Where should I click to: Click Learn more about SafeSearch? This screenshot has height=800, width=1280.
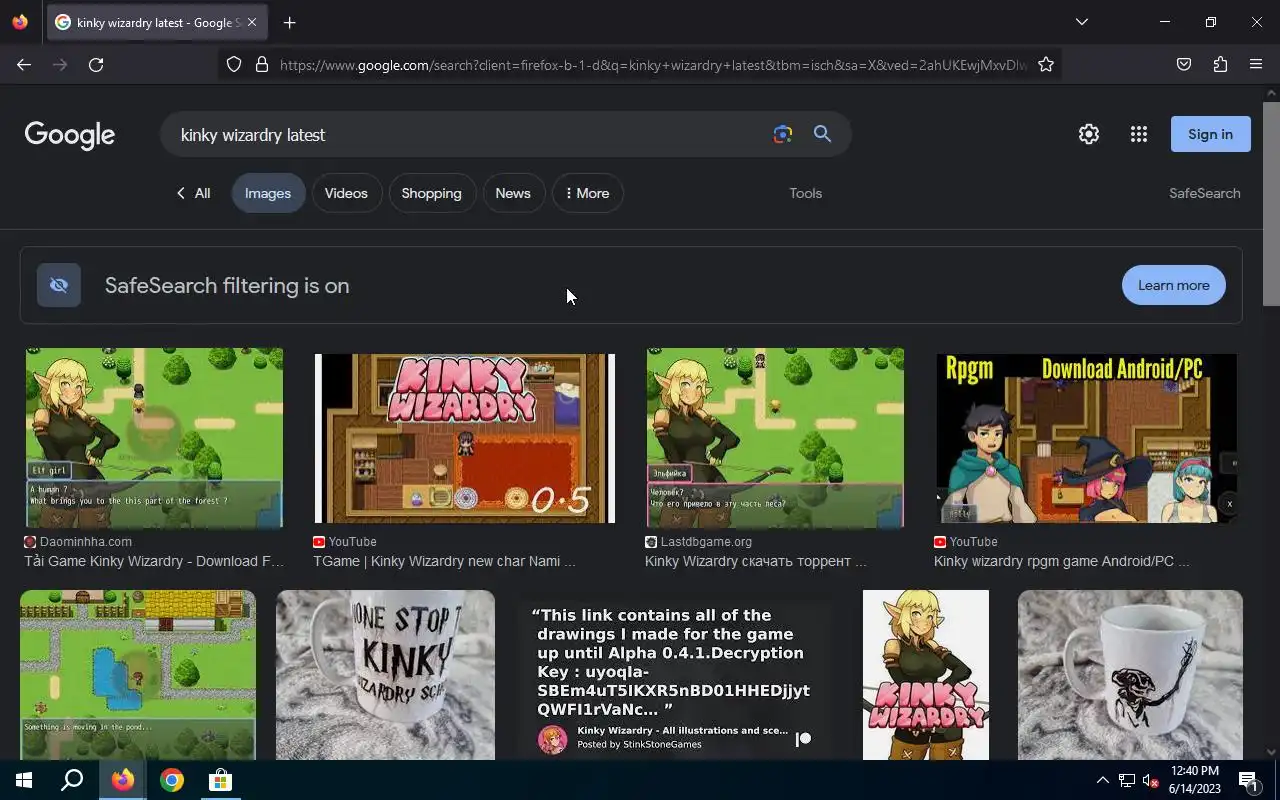point(1173,285)
